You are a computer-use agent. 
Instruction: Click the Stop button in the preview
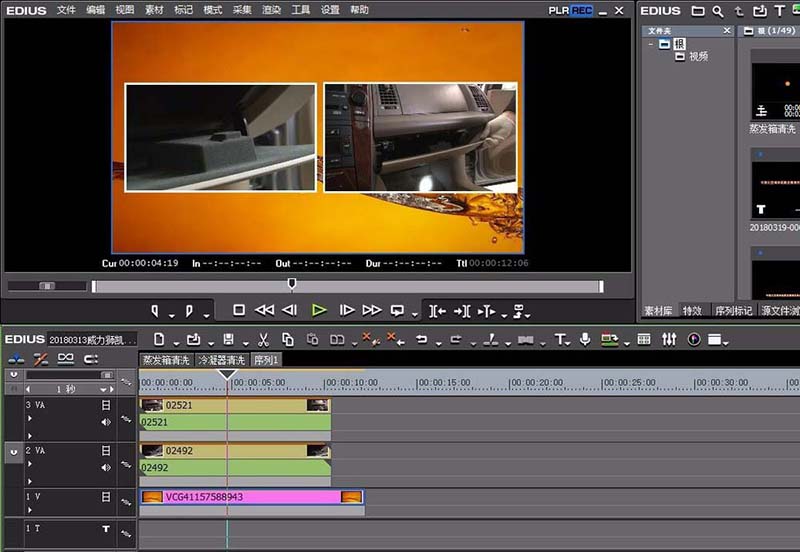tap(239, 310)
